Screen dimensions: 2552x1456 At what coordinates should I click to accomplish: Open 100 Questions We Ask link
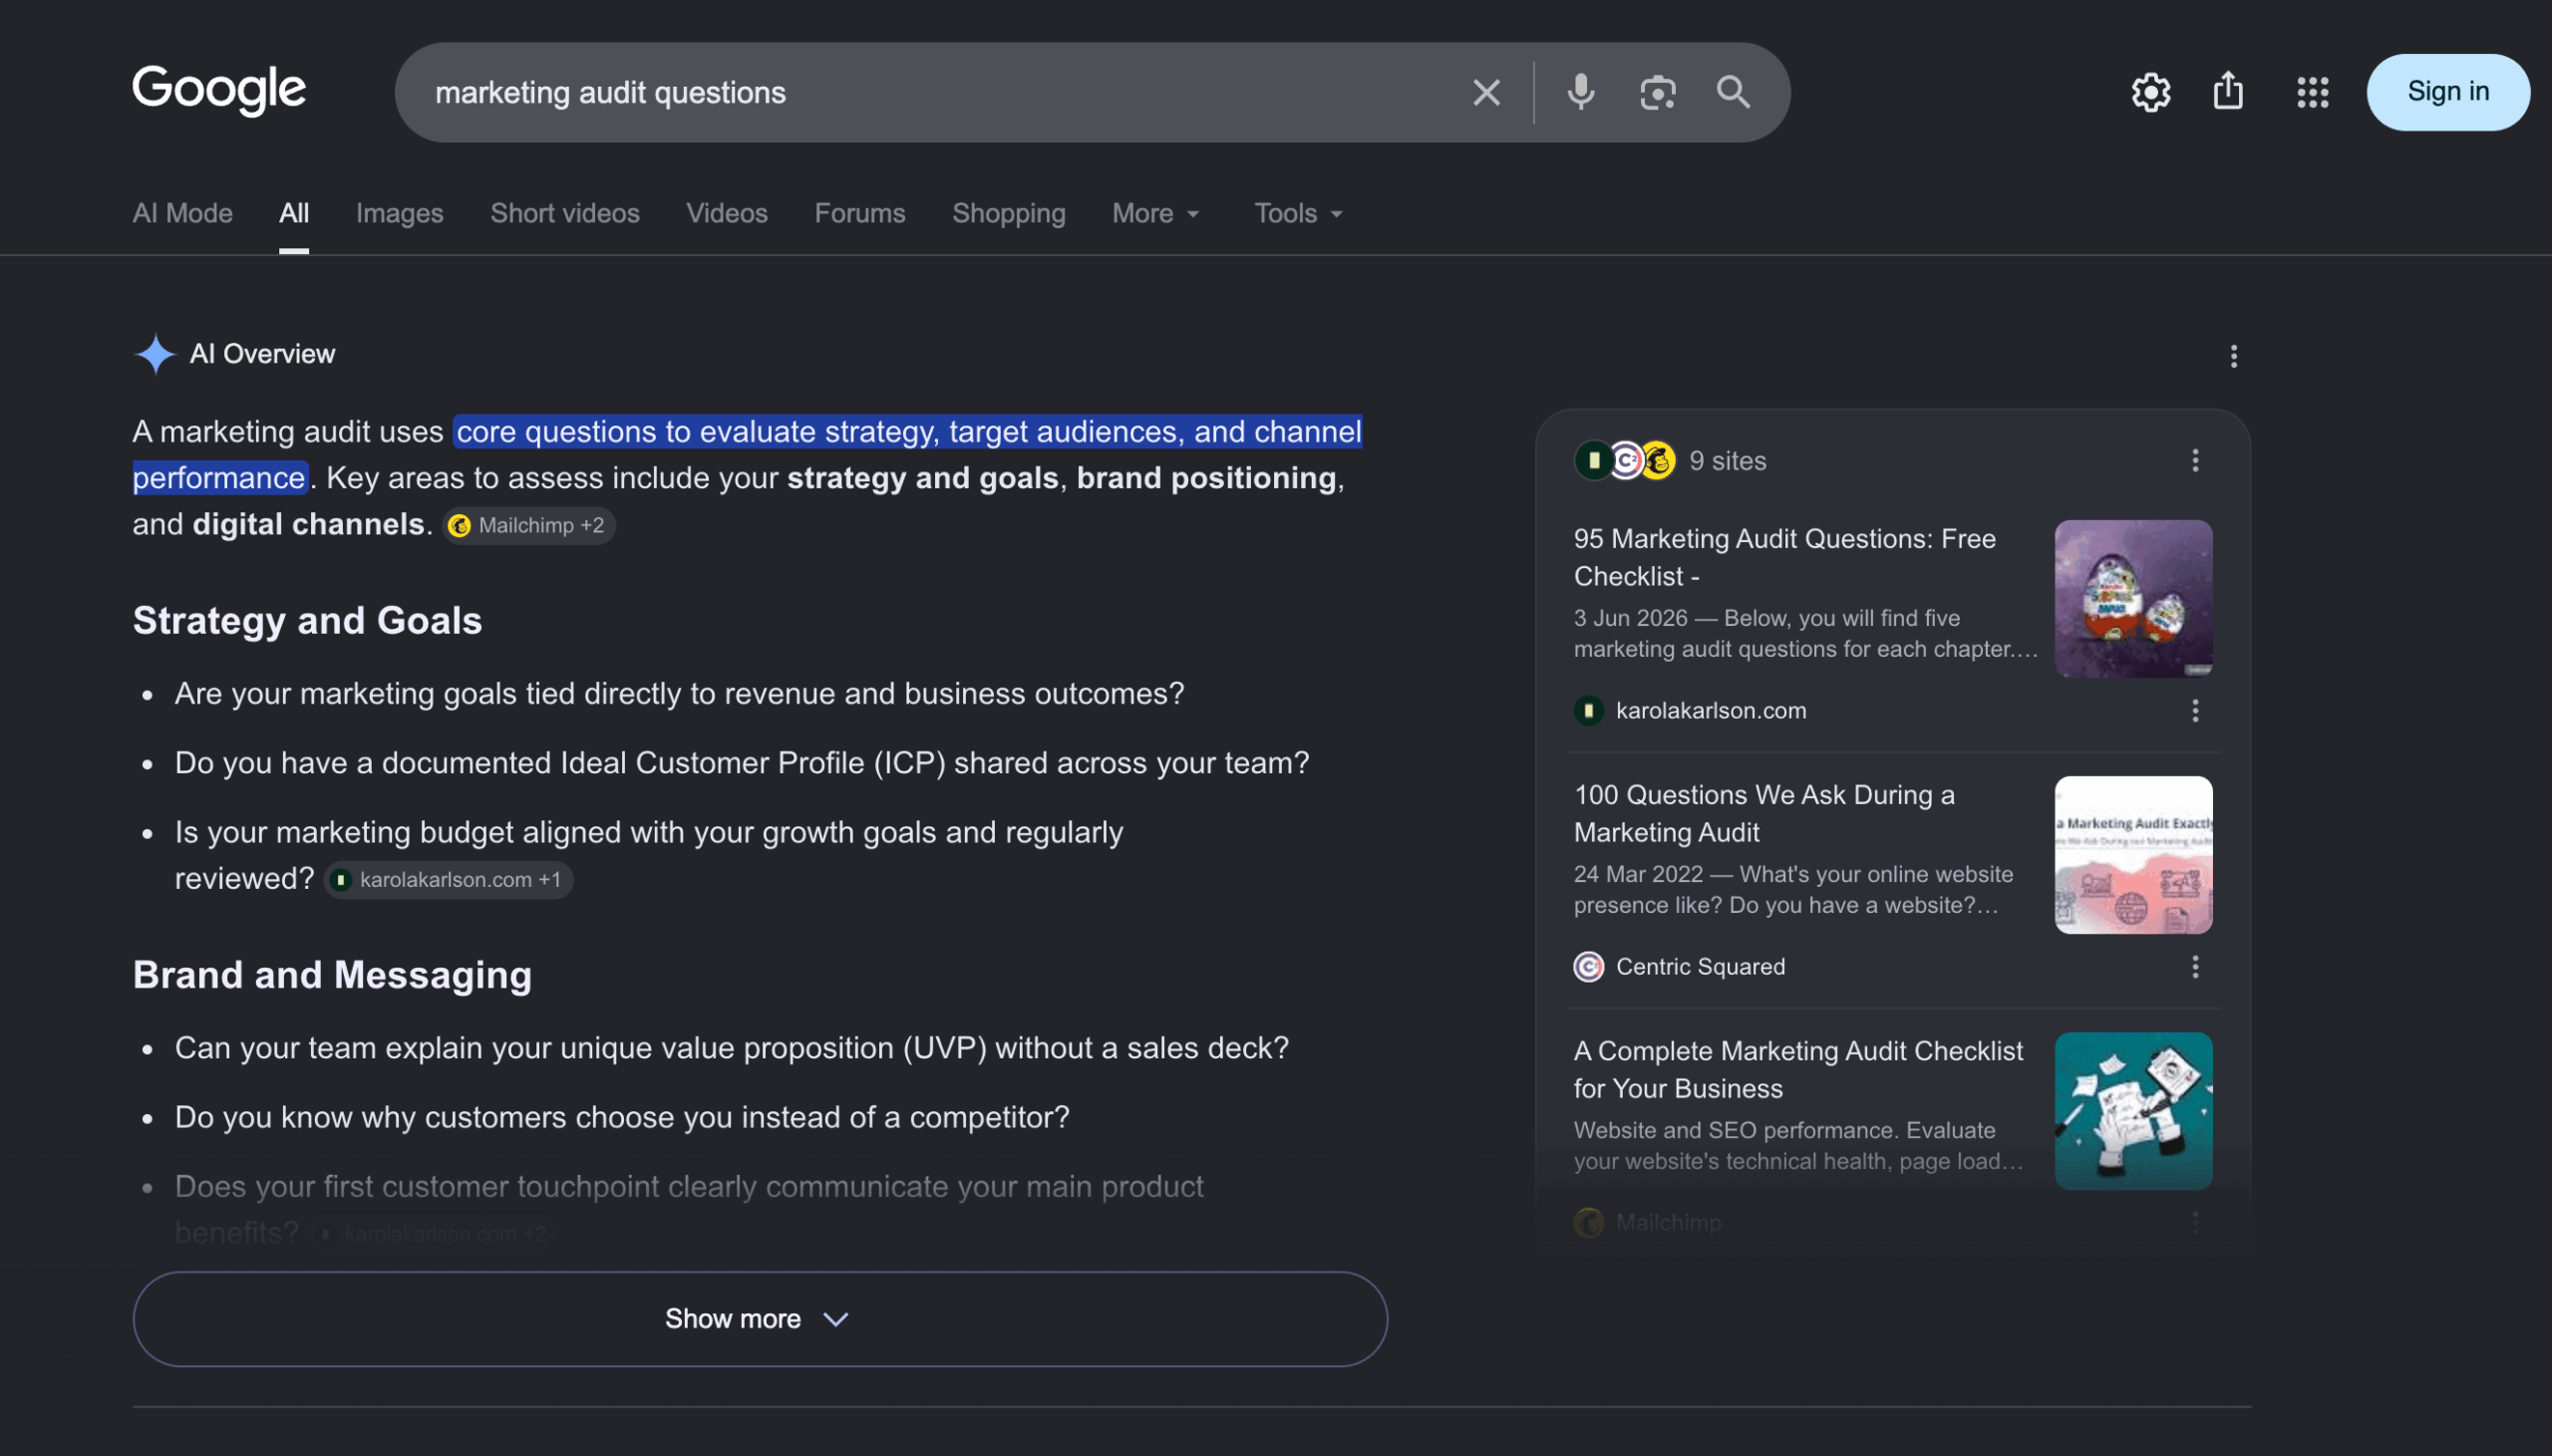pyautogui.click(x=1763, y=813)
